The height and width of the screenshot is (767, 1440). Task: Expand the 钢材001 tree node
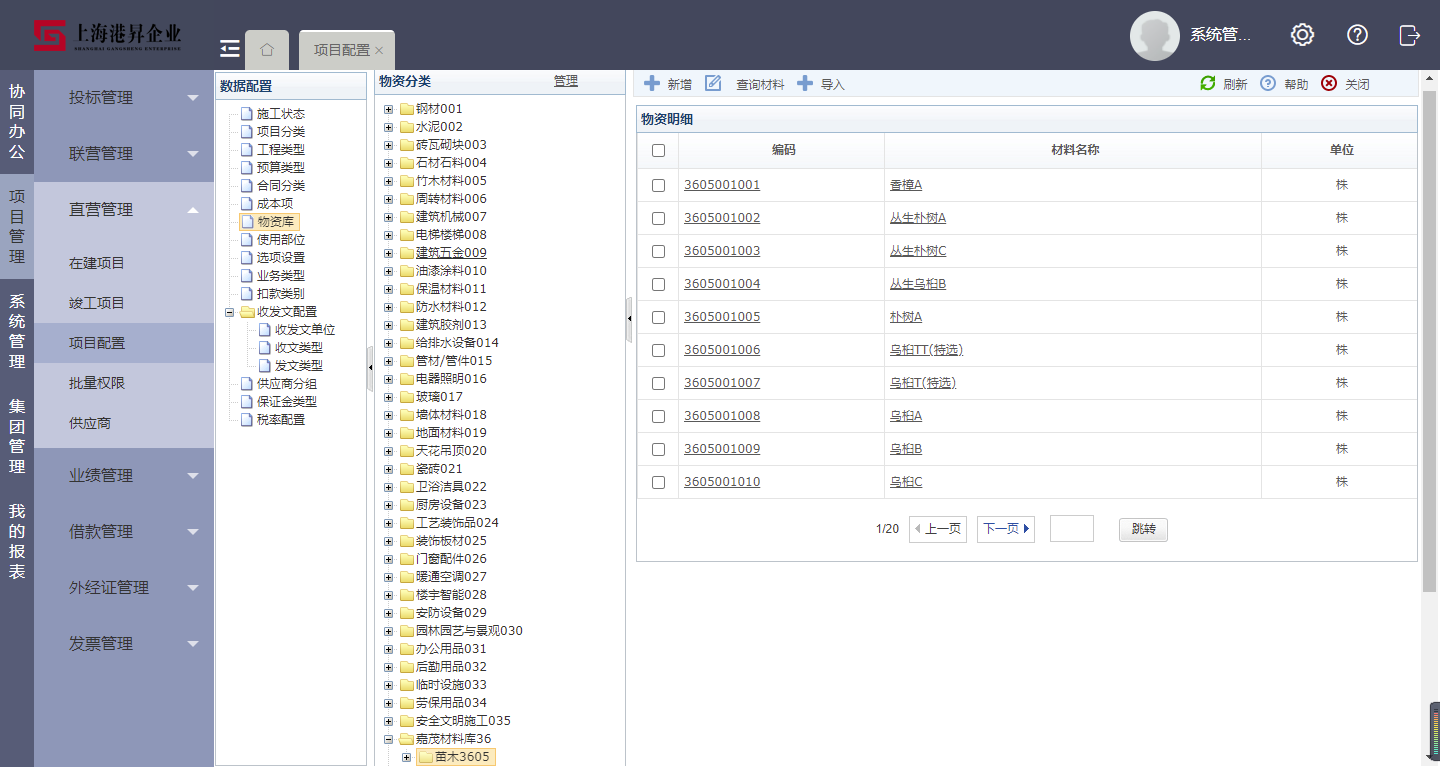[389, 109]
